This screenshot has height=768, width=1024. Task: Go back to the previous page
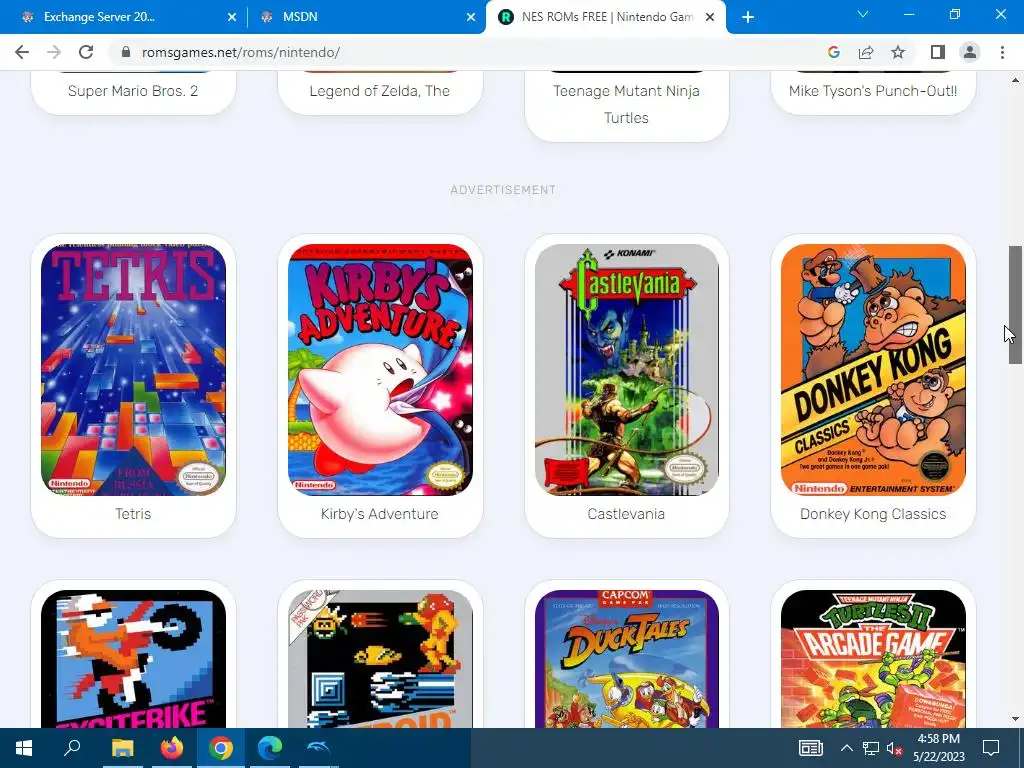22,52
